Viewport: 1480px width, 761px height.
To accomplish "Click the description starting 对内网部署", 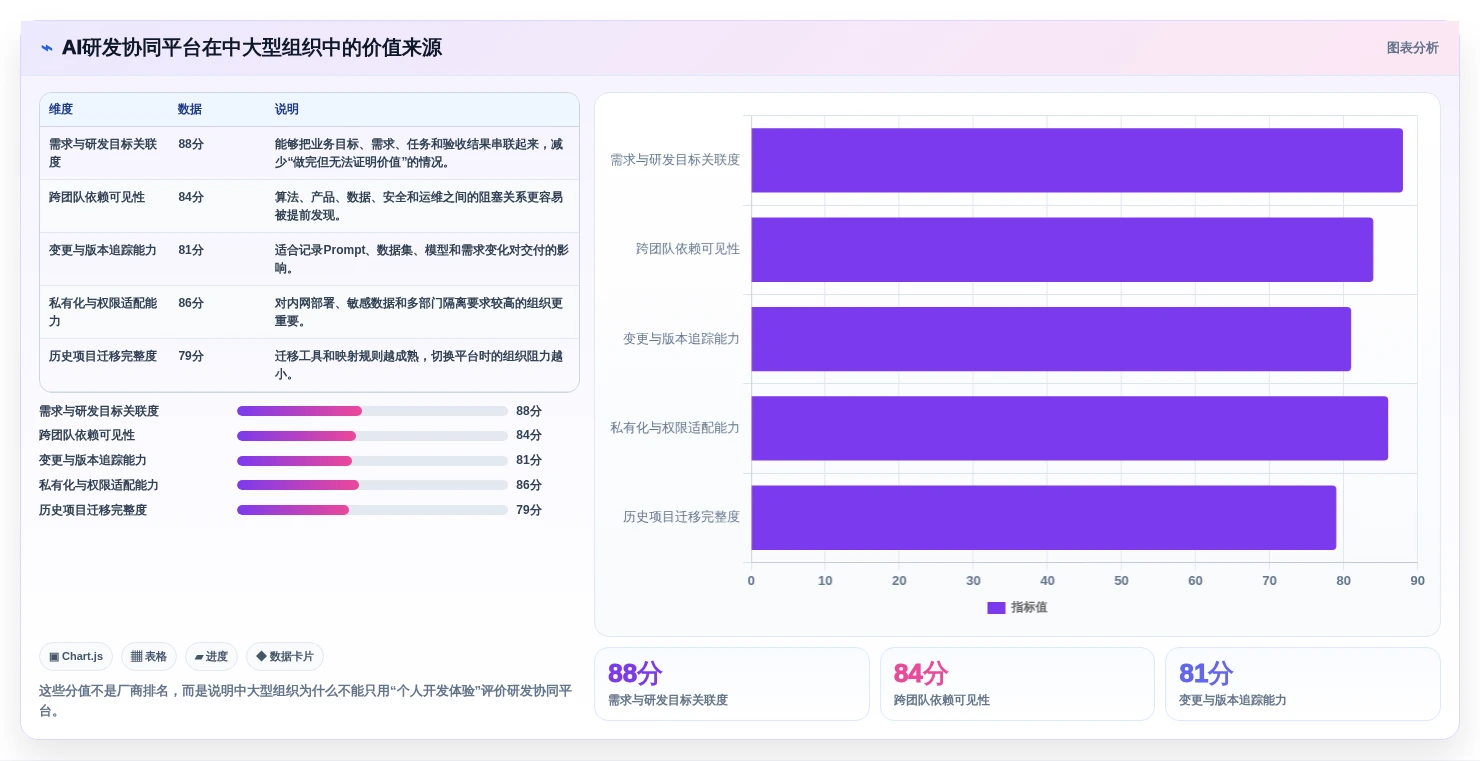I will 419,312.
